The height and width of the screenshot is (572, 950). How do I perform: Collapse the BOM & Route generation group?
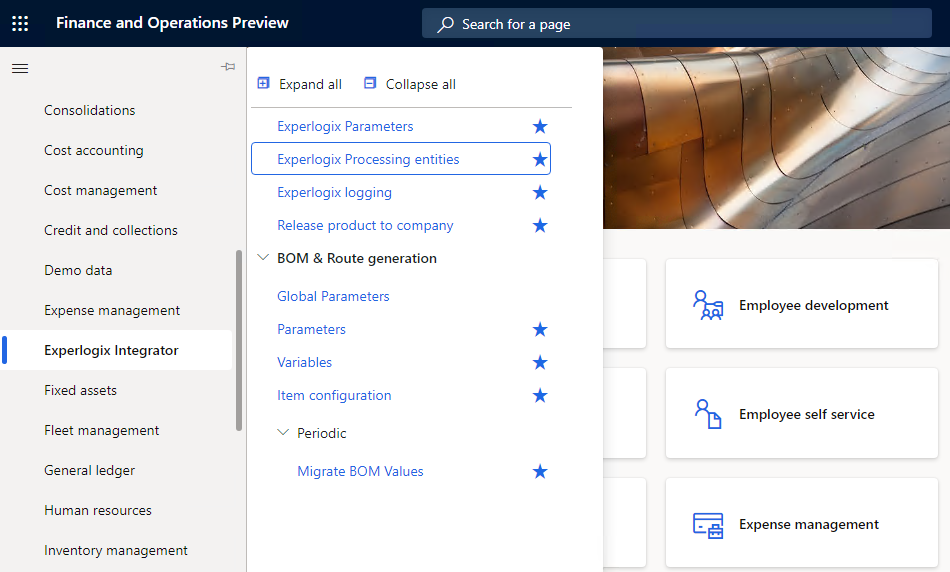pyautogui.click(x=263, y=258)
